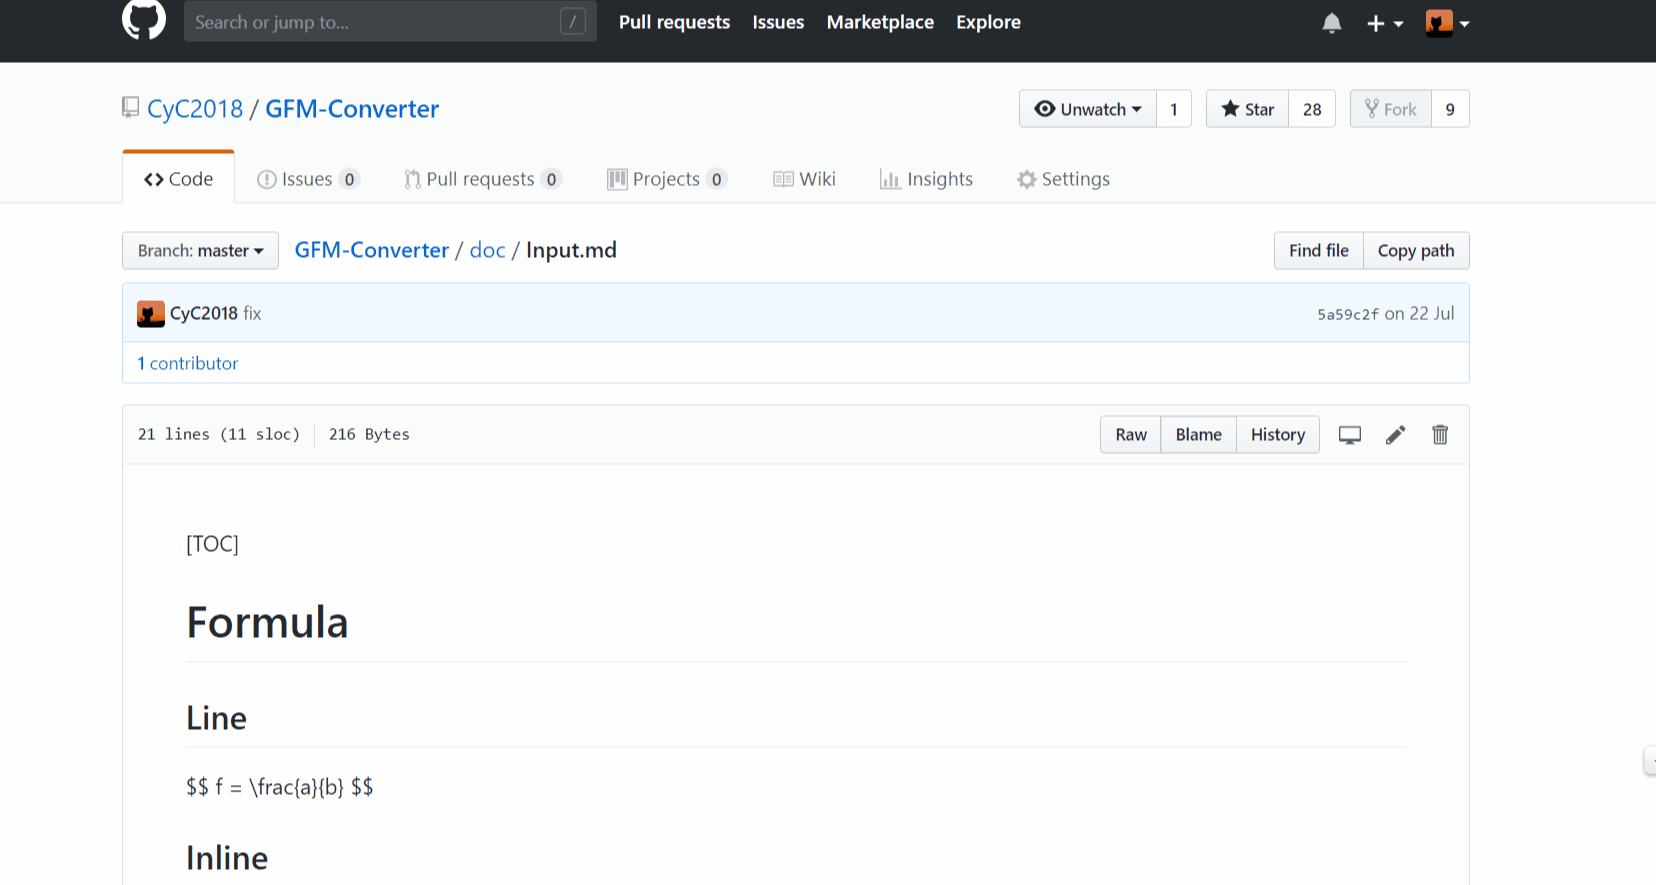Switch to the Projects tab
Screen dimensions: 1656x885
pyautogui.click(x=666, y=179)
